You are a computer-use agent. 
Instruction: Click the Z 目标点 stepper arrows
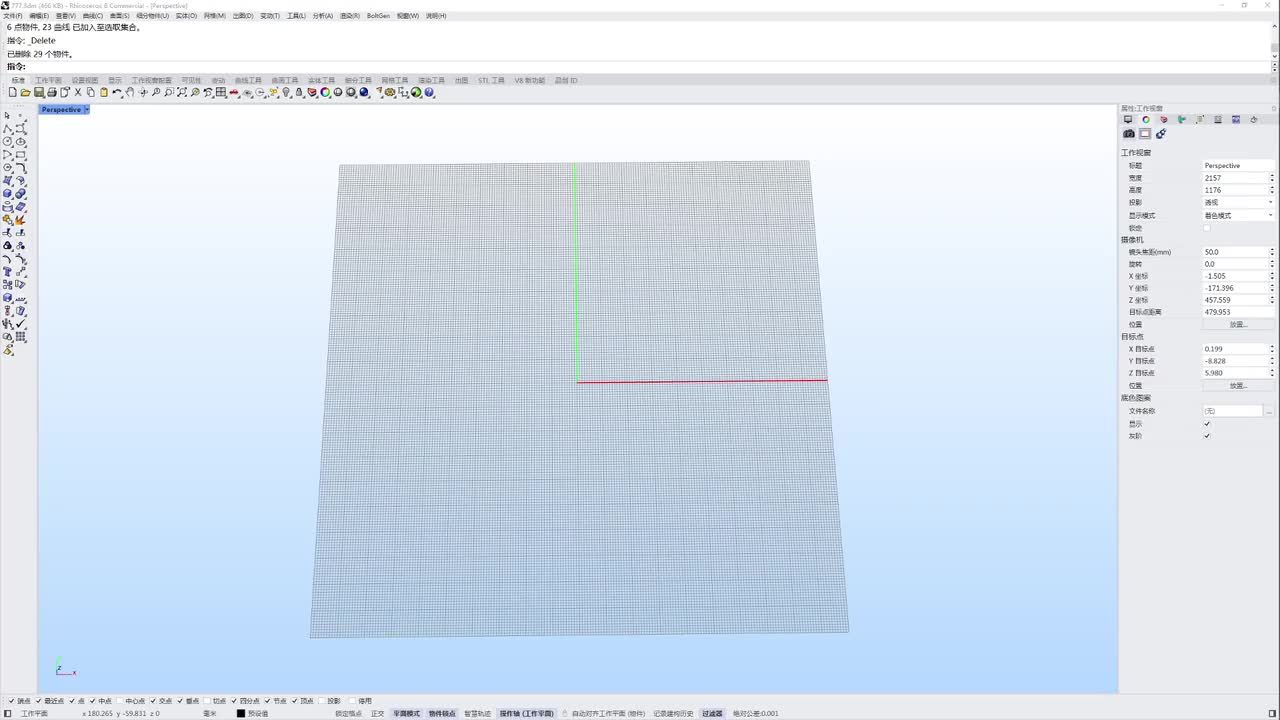1272,373
